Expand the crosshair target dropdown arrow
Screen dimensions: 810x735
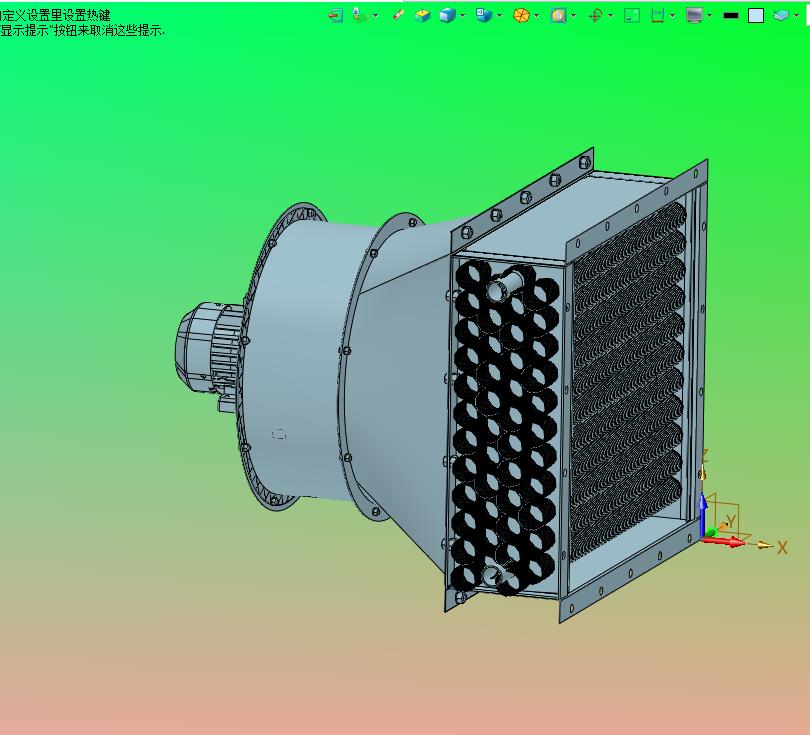click(x=611, y=16)
